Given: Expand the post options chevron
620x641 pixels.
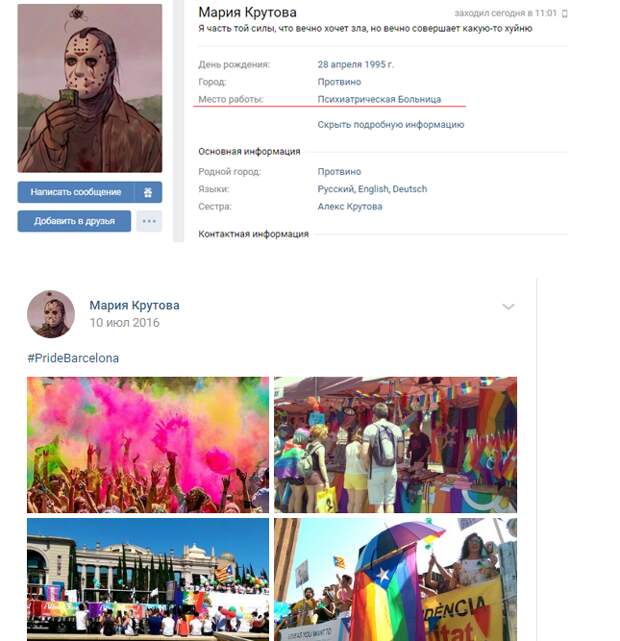Looking at the screenshot, I should 508,307.
